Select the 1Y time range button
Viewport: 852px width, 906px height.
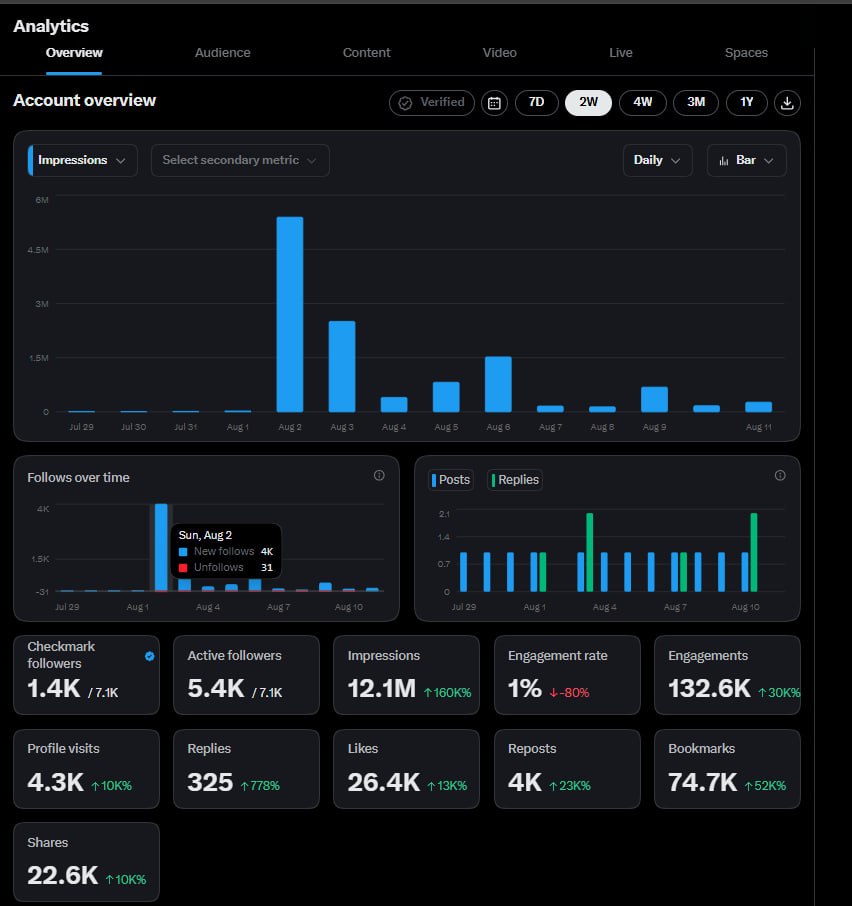[x=746, y=103]
